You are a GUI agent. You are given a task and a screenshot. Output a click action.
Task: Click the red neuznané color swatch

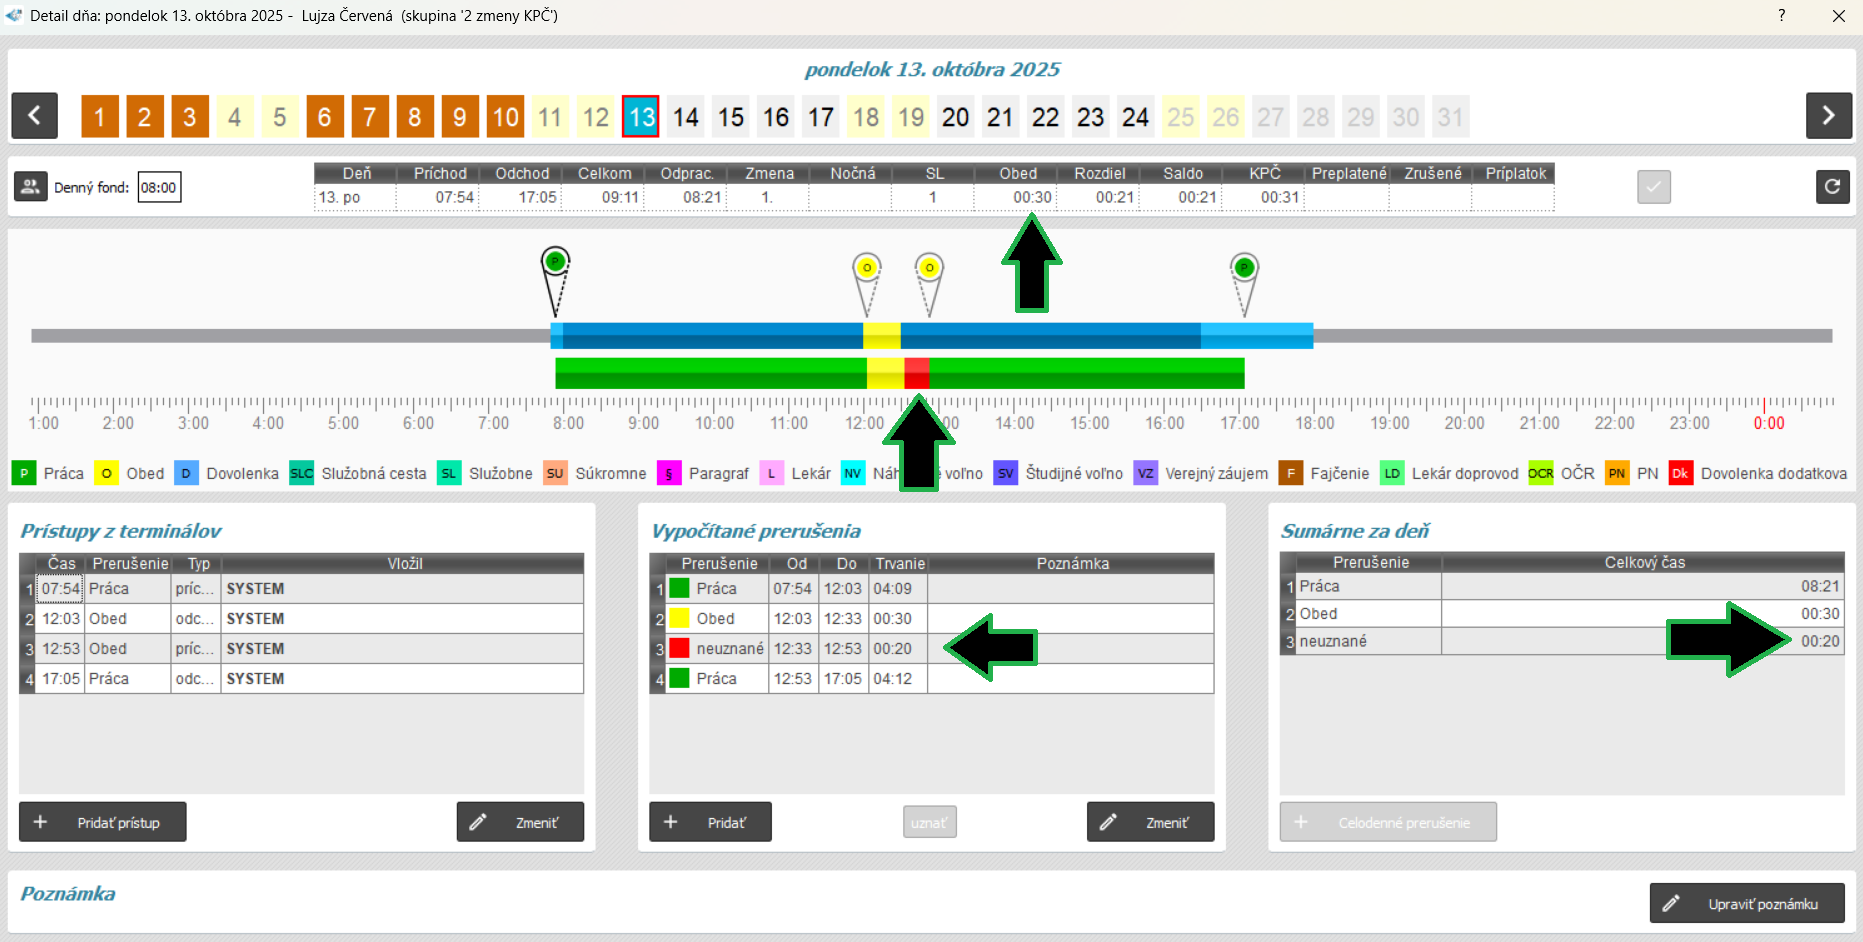(680, 649)
